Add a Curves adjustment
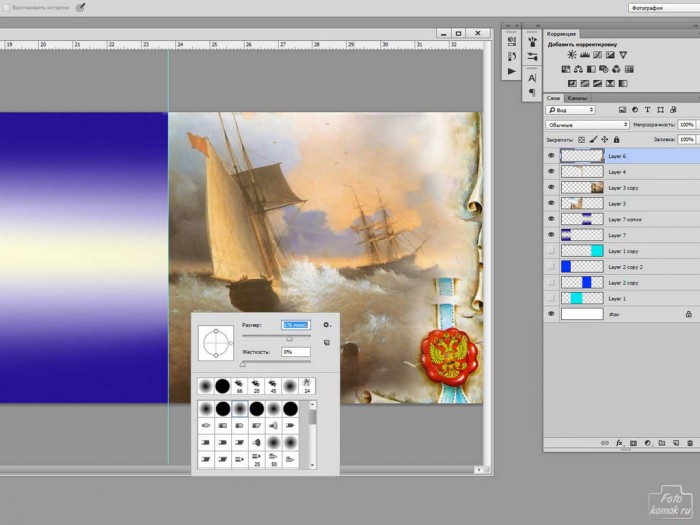700x525 pixels. point(597,55)
